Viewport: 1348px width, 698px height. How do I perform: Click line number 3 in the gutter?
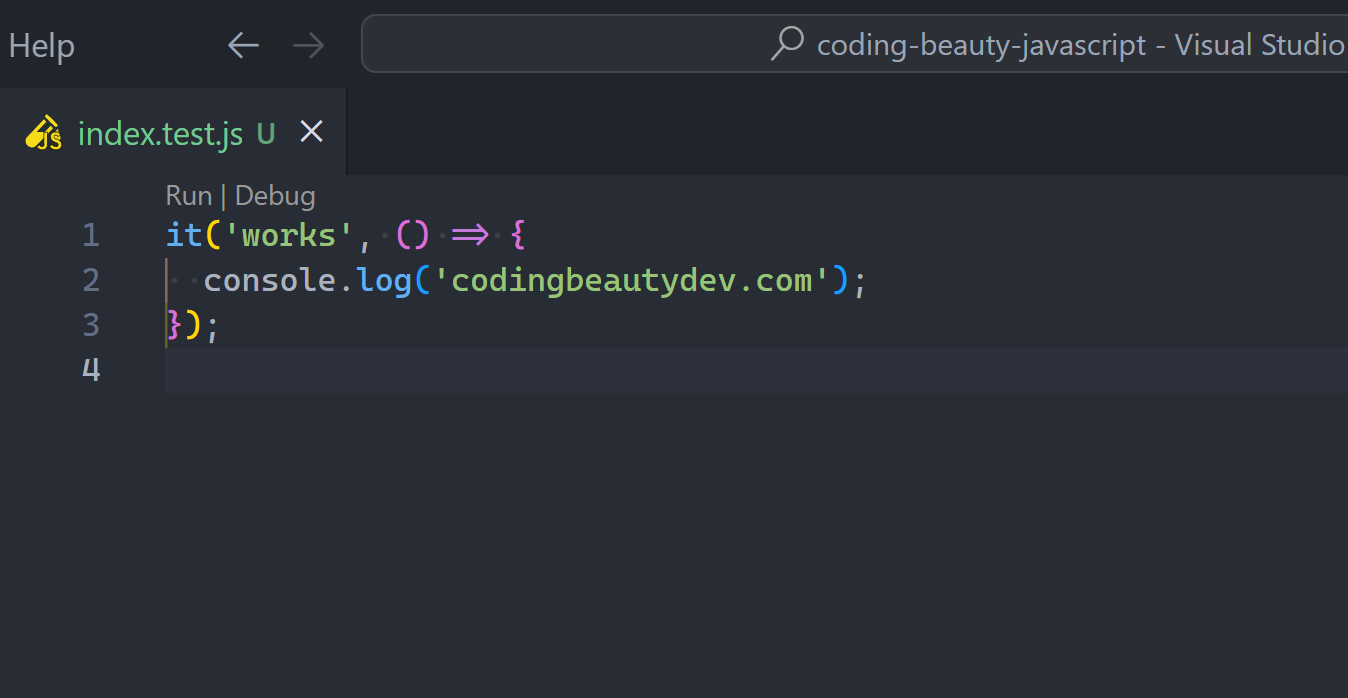(91, 325)
